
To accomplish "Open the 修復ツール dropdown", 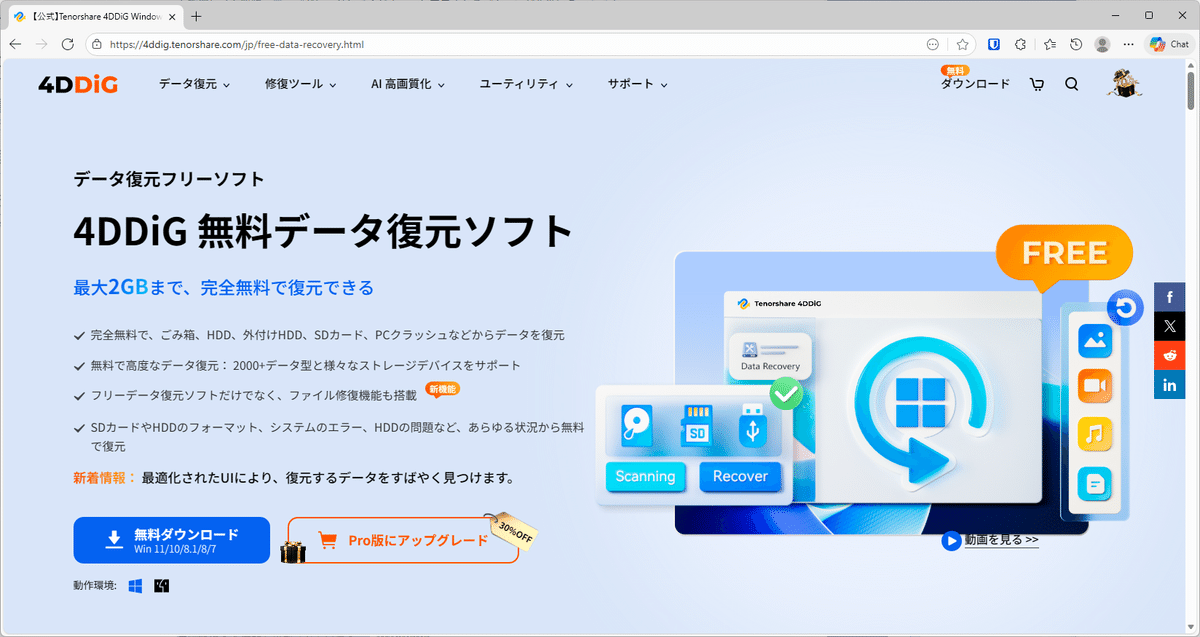I will point(300,84).
